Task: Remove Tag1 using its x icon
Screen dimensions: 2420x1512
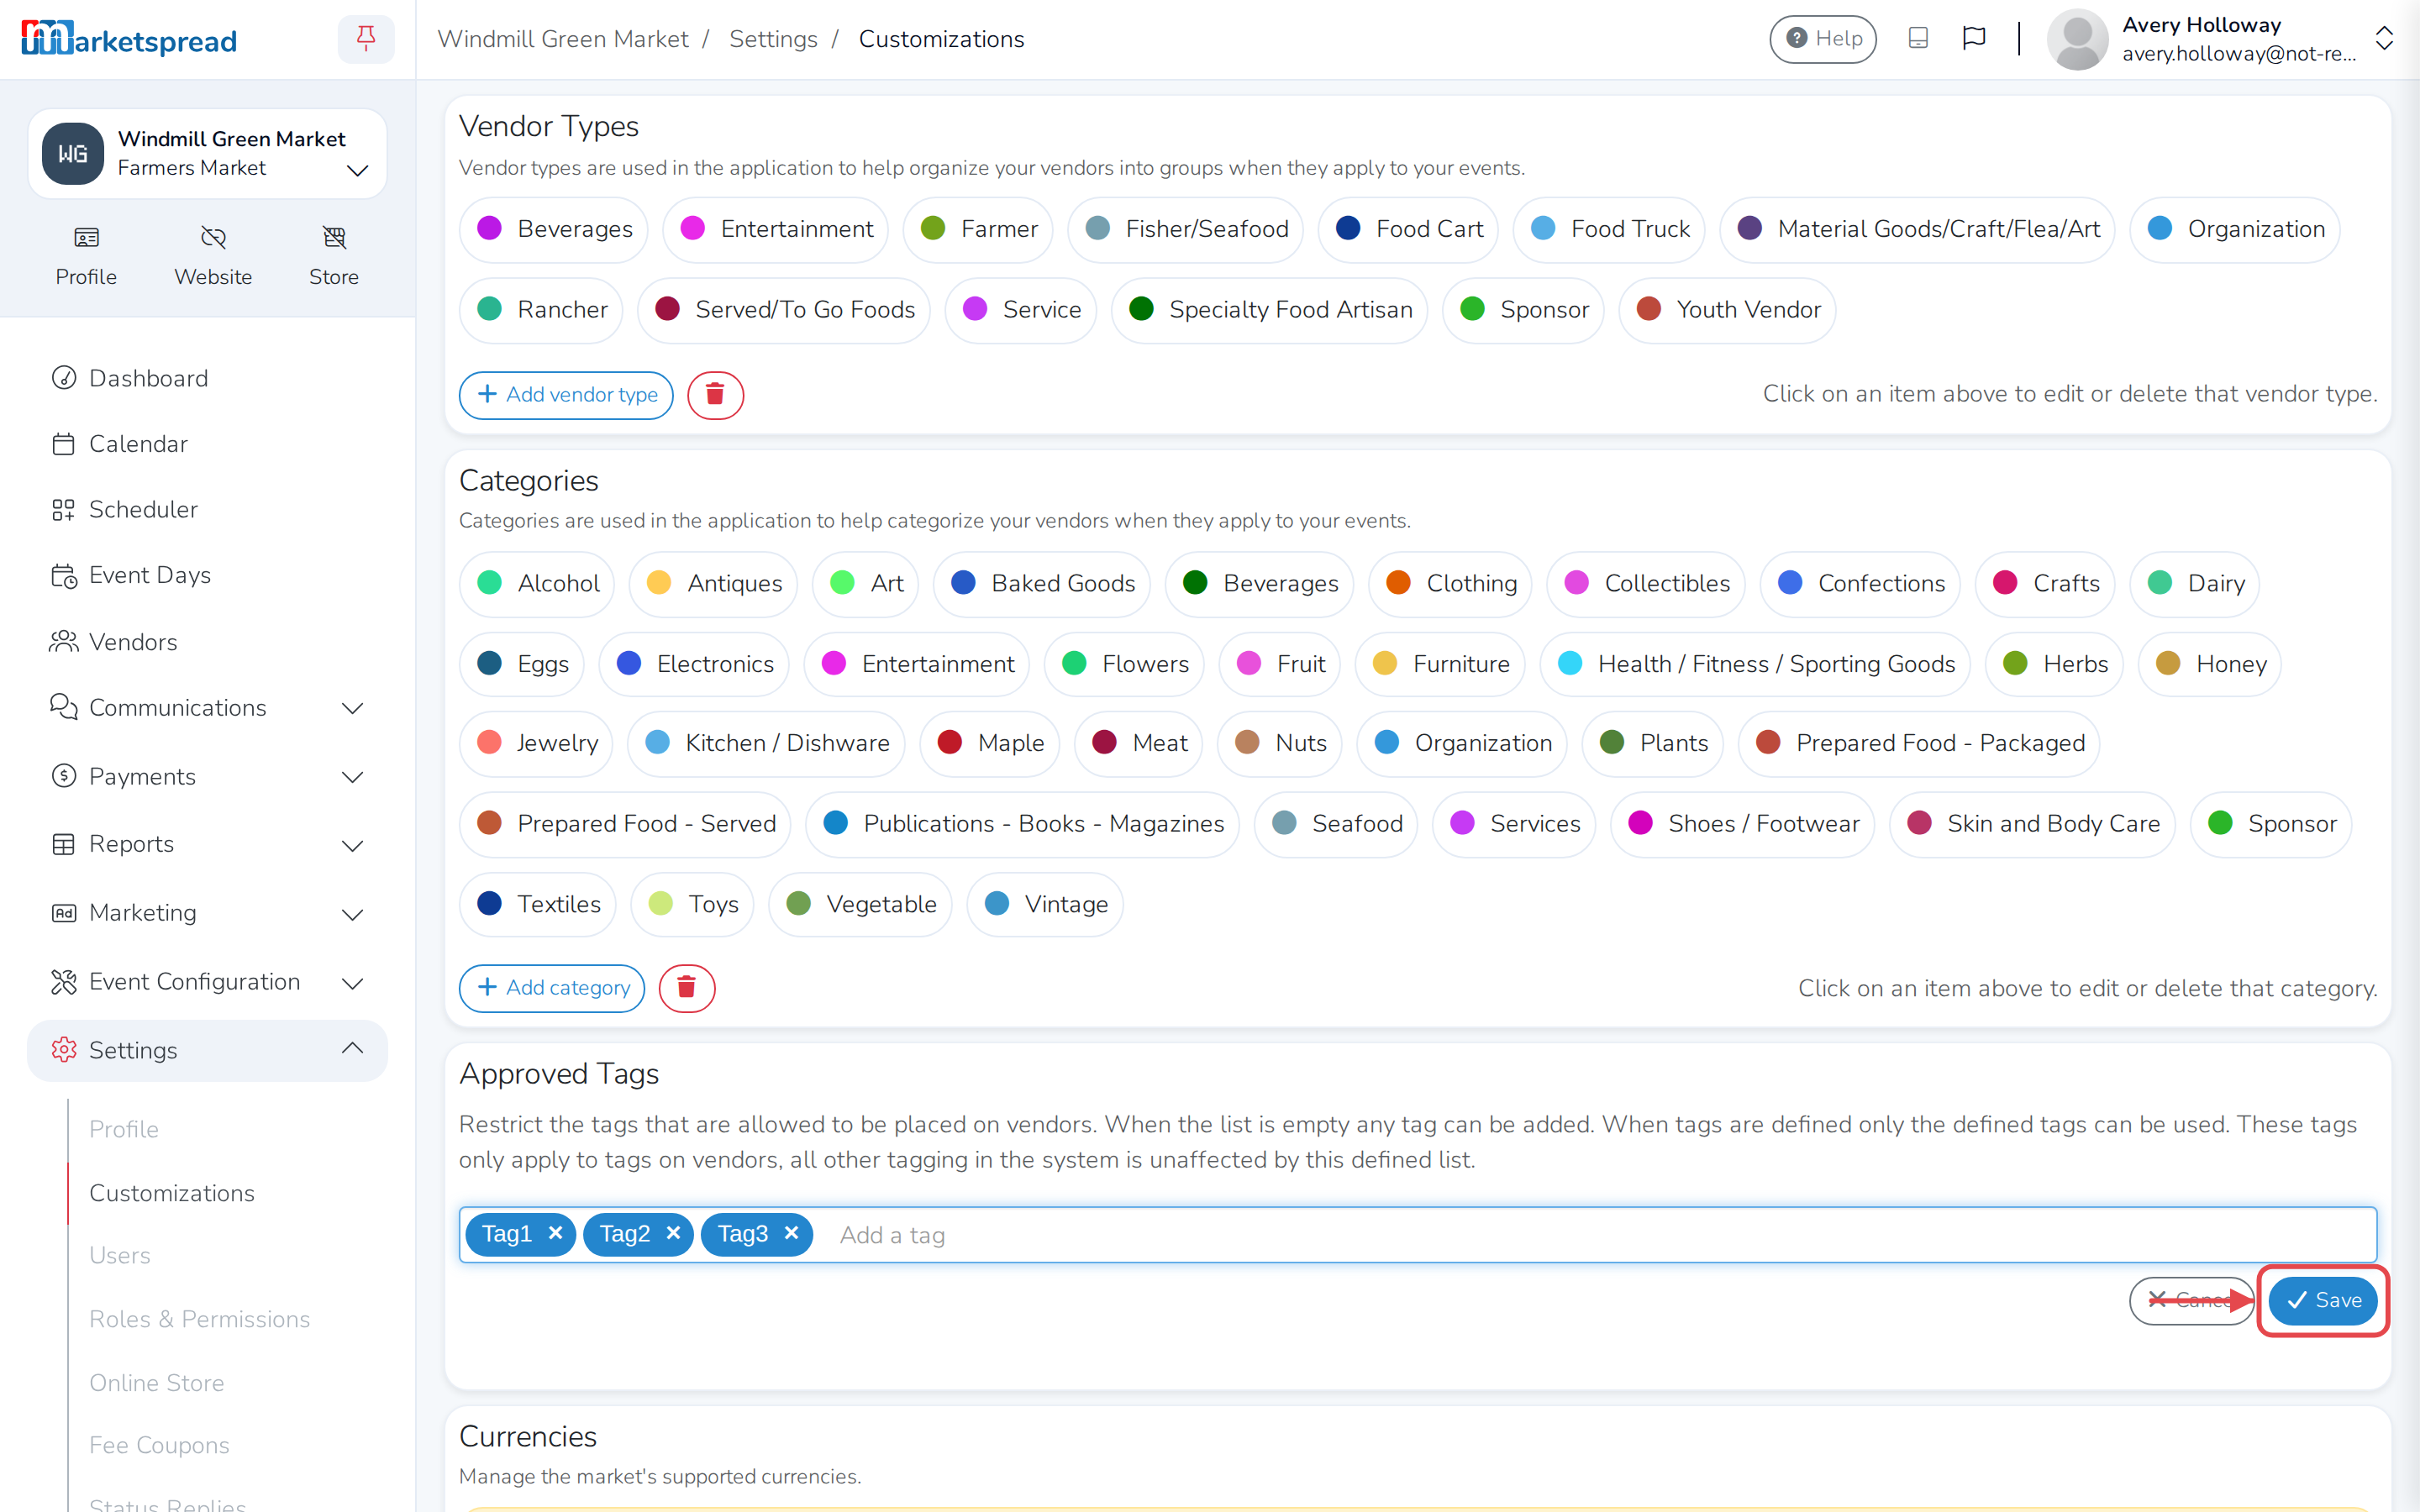Action: (x=556, y=1233)
